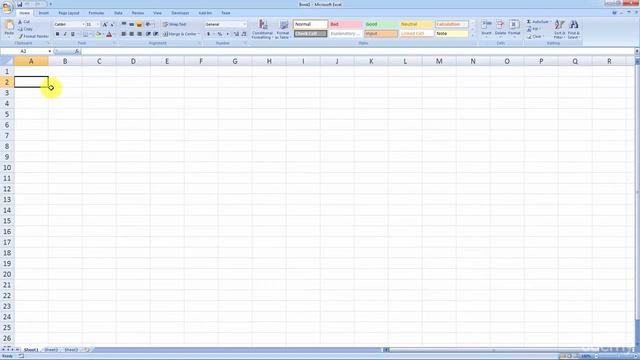This screenshot has width=640, height=360.
Task: Apply the Normal cell style
Action: 310,24
